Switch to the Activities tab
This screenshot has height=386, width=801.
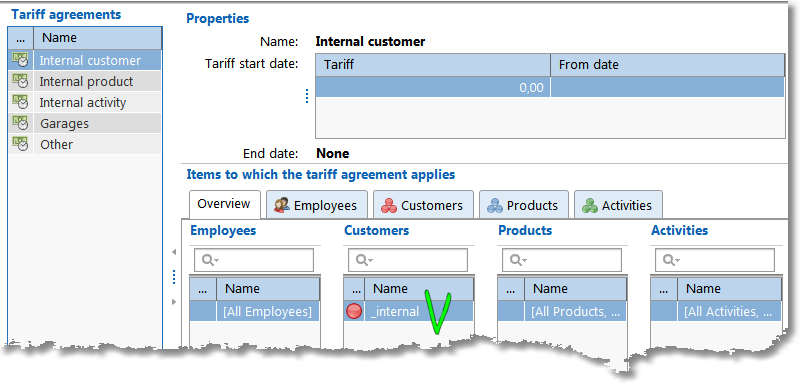(618, 205)
